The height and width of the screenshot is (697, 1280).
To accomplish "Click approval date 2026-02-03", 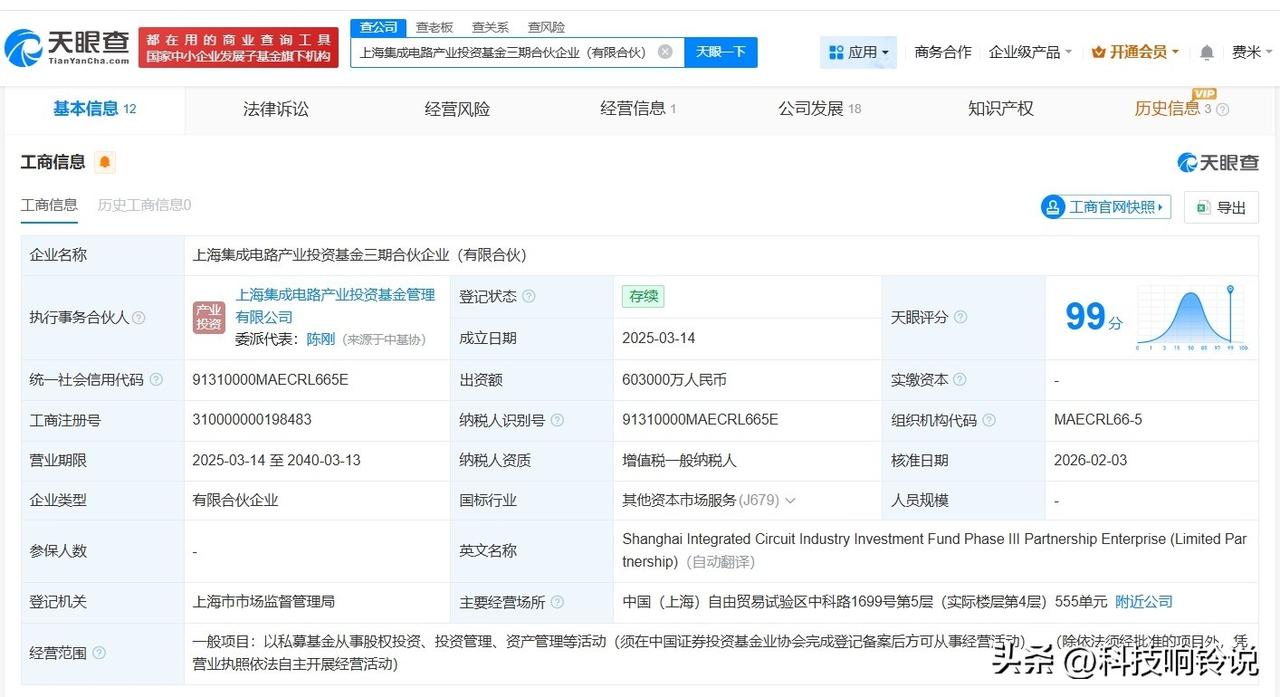I will click(1090, 460).
